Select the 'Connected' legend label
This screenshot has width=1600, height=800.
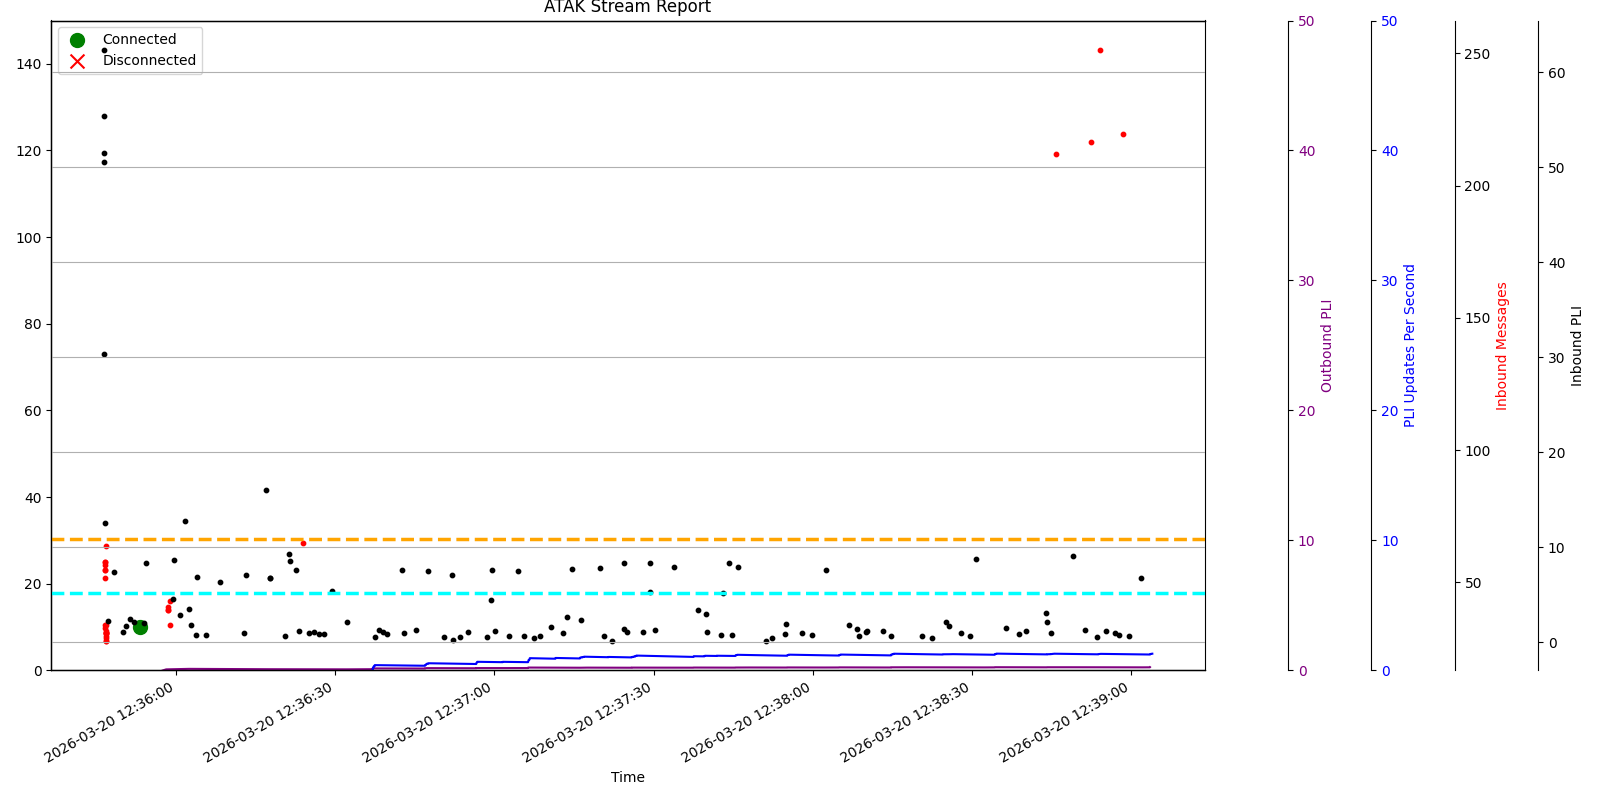(x=139, y=40)
